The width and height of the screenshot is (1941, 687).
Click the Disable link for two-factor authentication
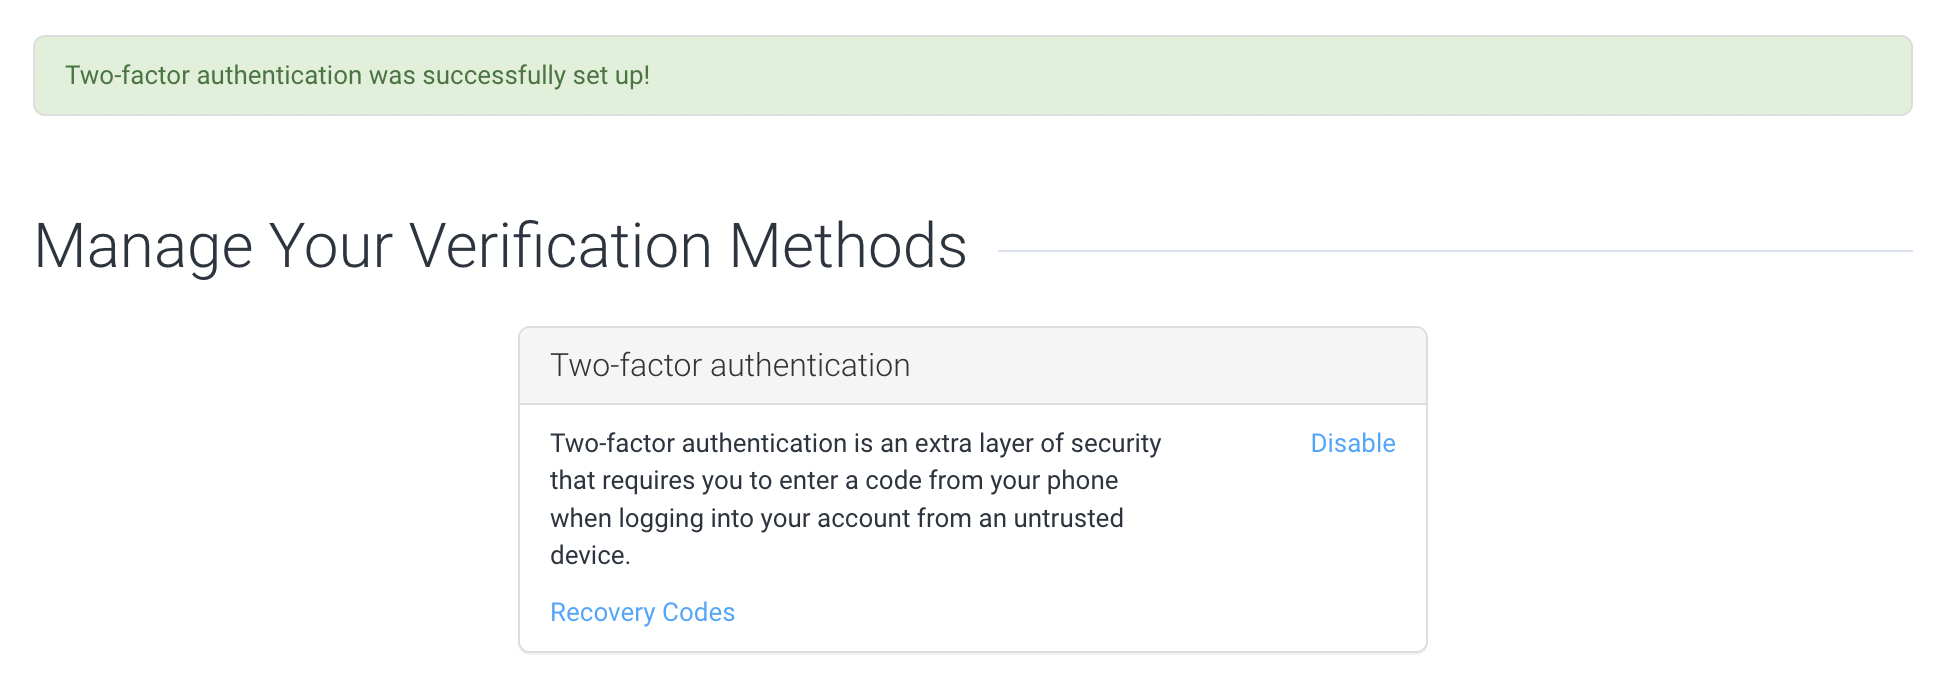pyautogui.click(x=1352, y=443)
